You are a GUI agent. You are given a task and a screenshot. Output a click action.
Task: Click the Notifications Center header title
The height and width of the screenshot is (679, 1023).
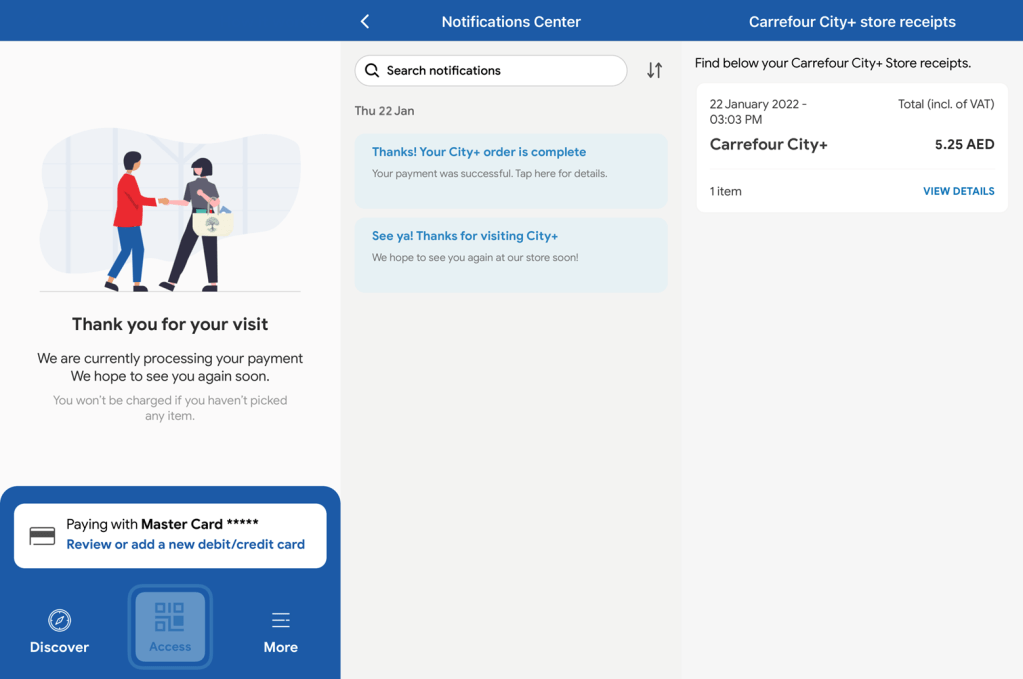pos(511,21)
